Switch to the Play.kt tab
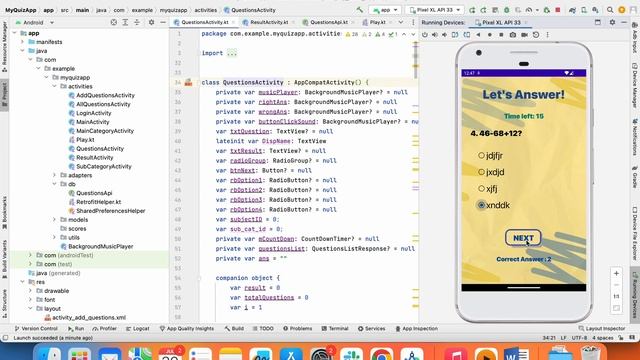Viewport: 640px width, 360px height. (377, 22)
